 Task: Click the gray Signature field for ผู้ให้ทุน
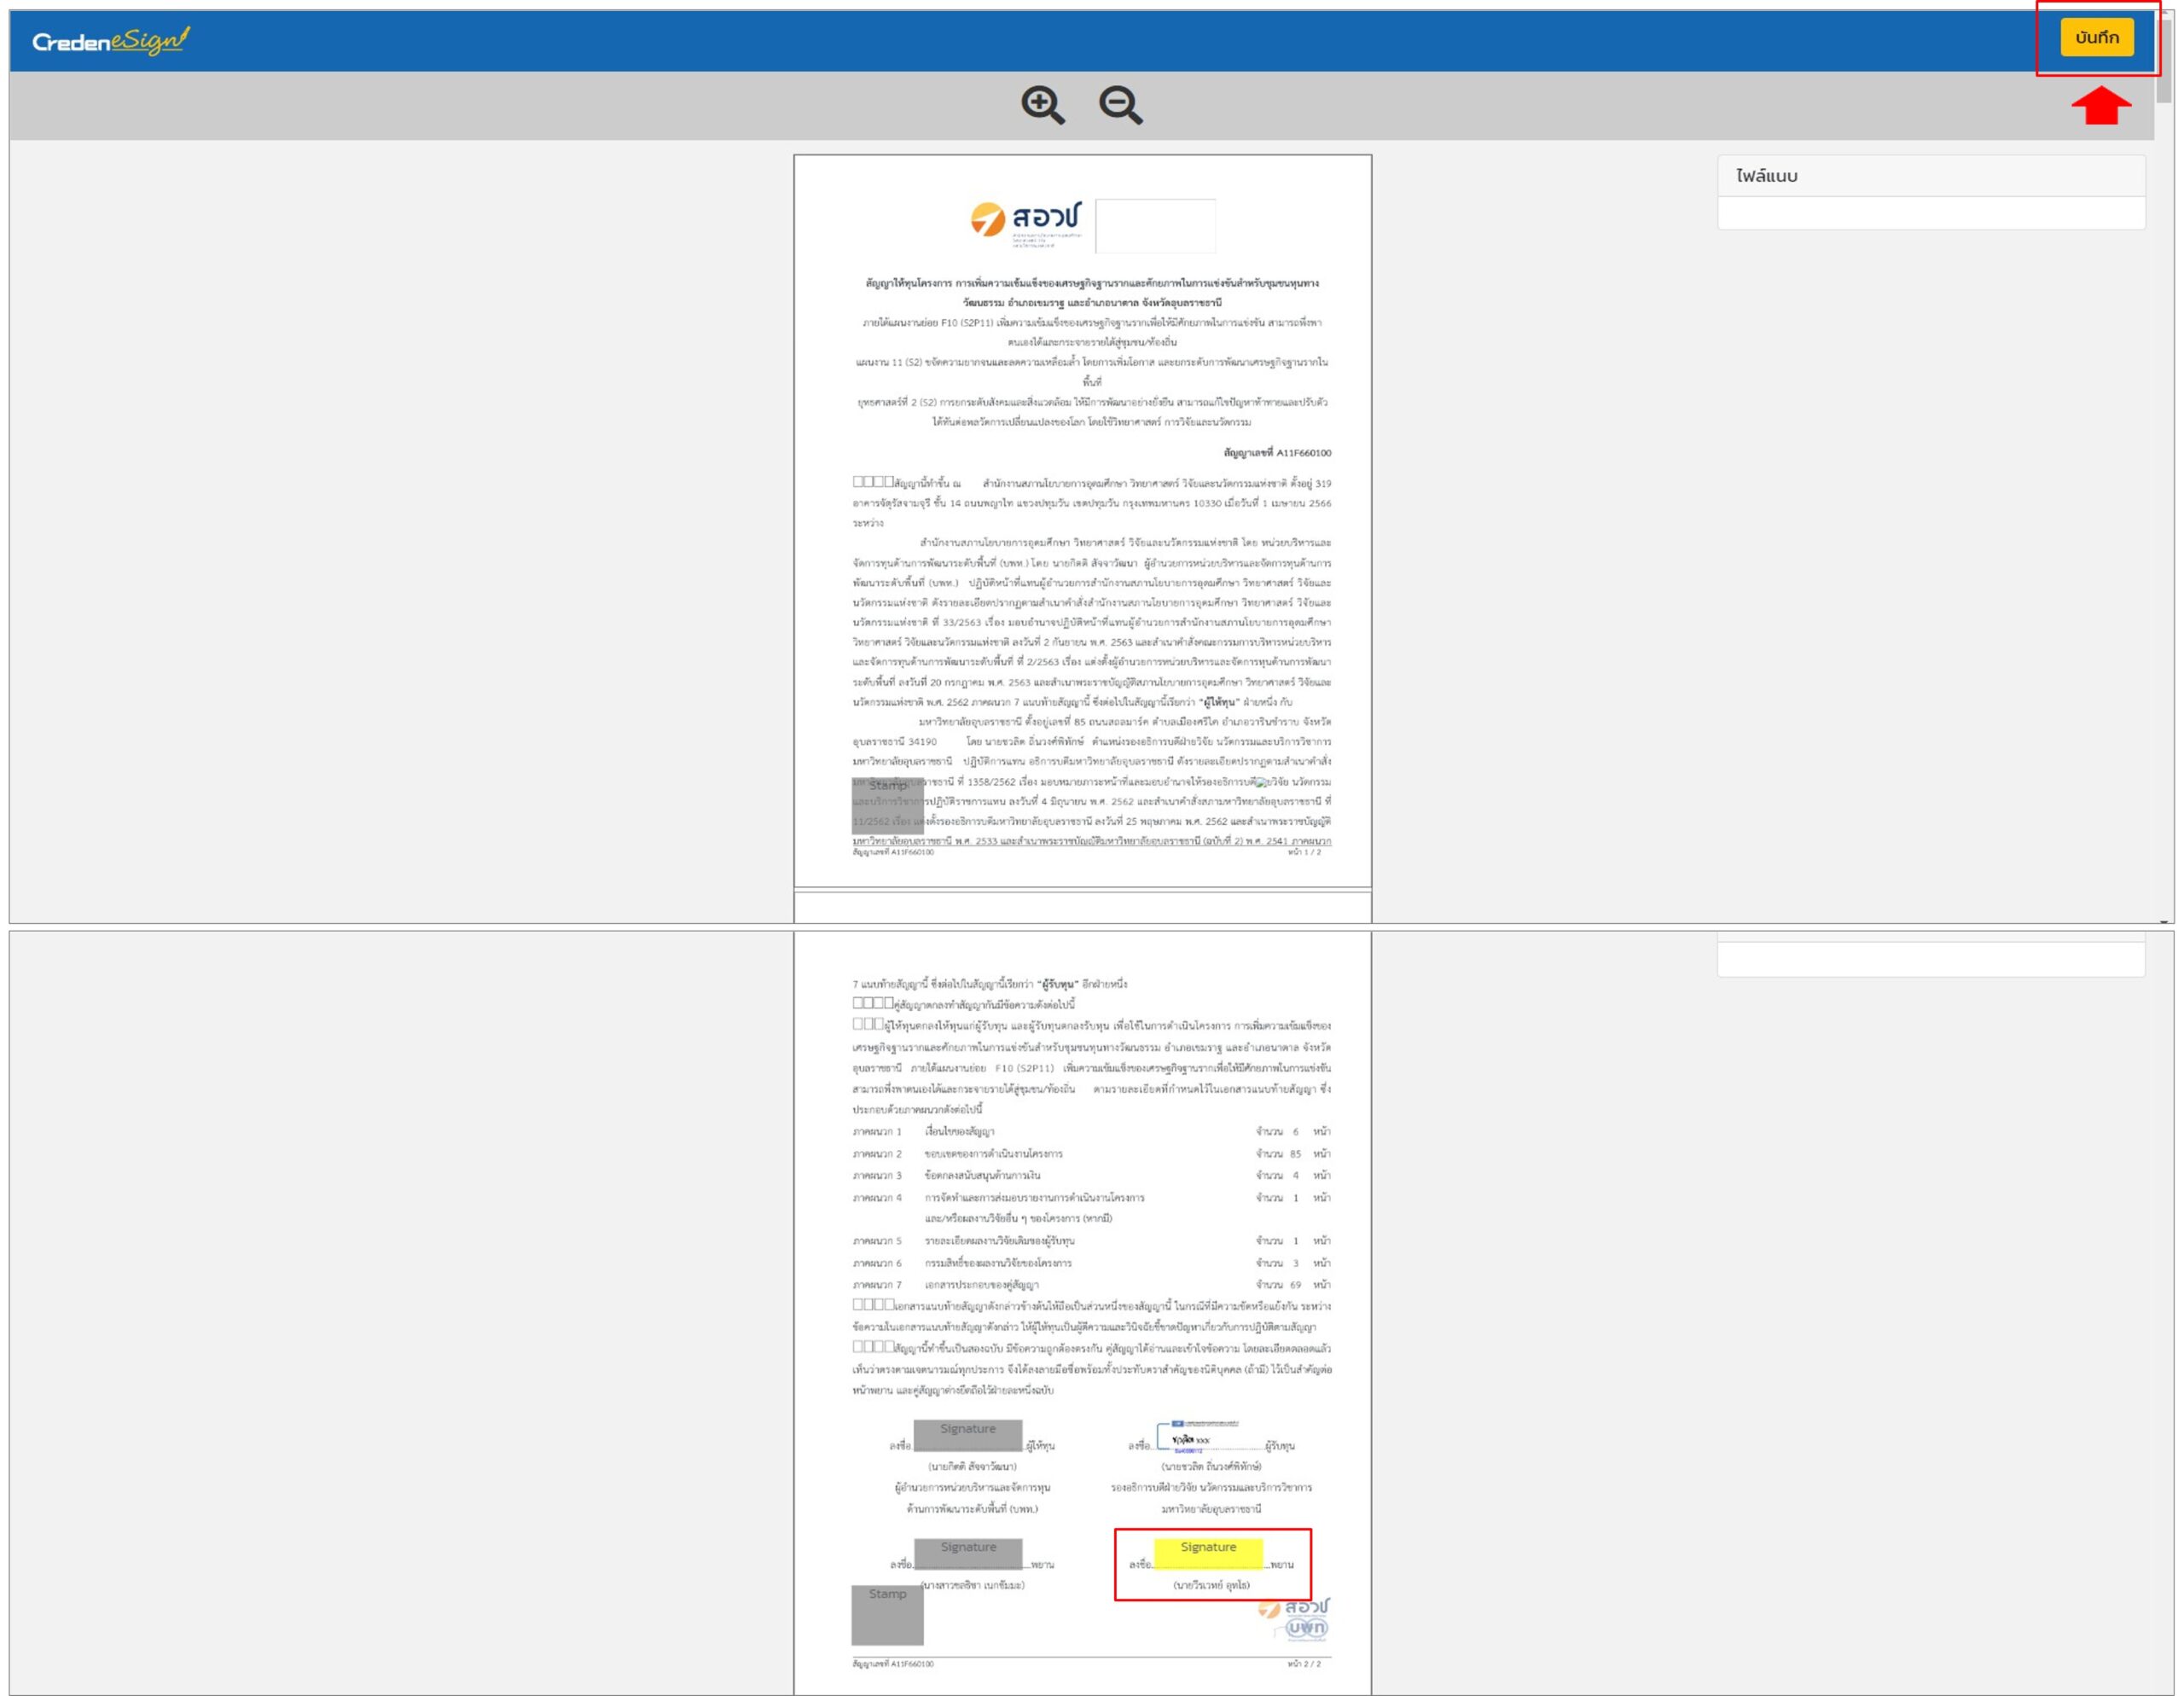(x=967, y=1435)
